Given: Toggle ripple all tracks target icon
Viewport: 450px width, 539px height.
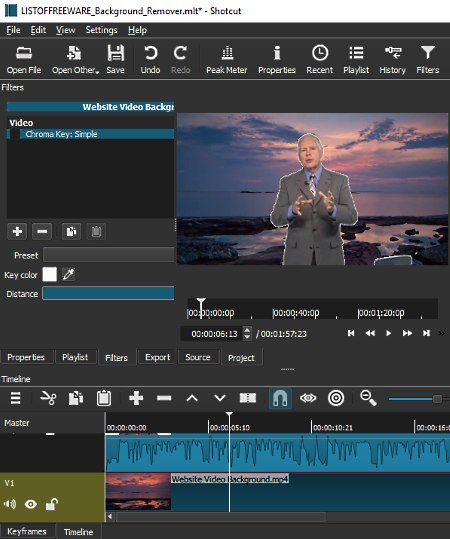Looking at the screenshot, I should (336, 398).
